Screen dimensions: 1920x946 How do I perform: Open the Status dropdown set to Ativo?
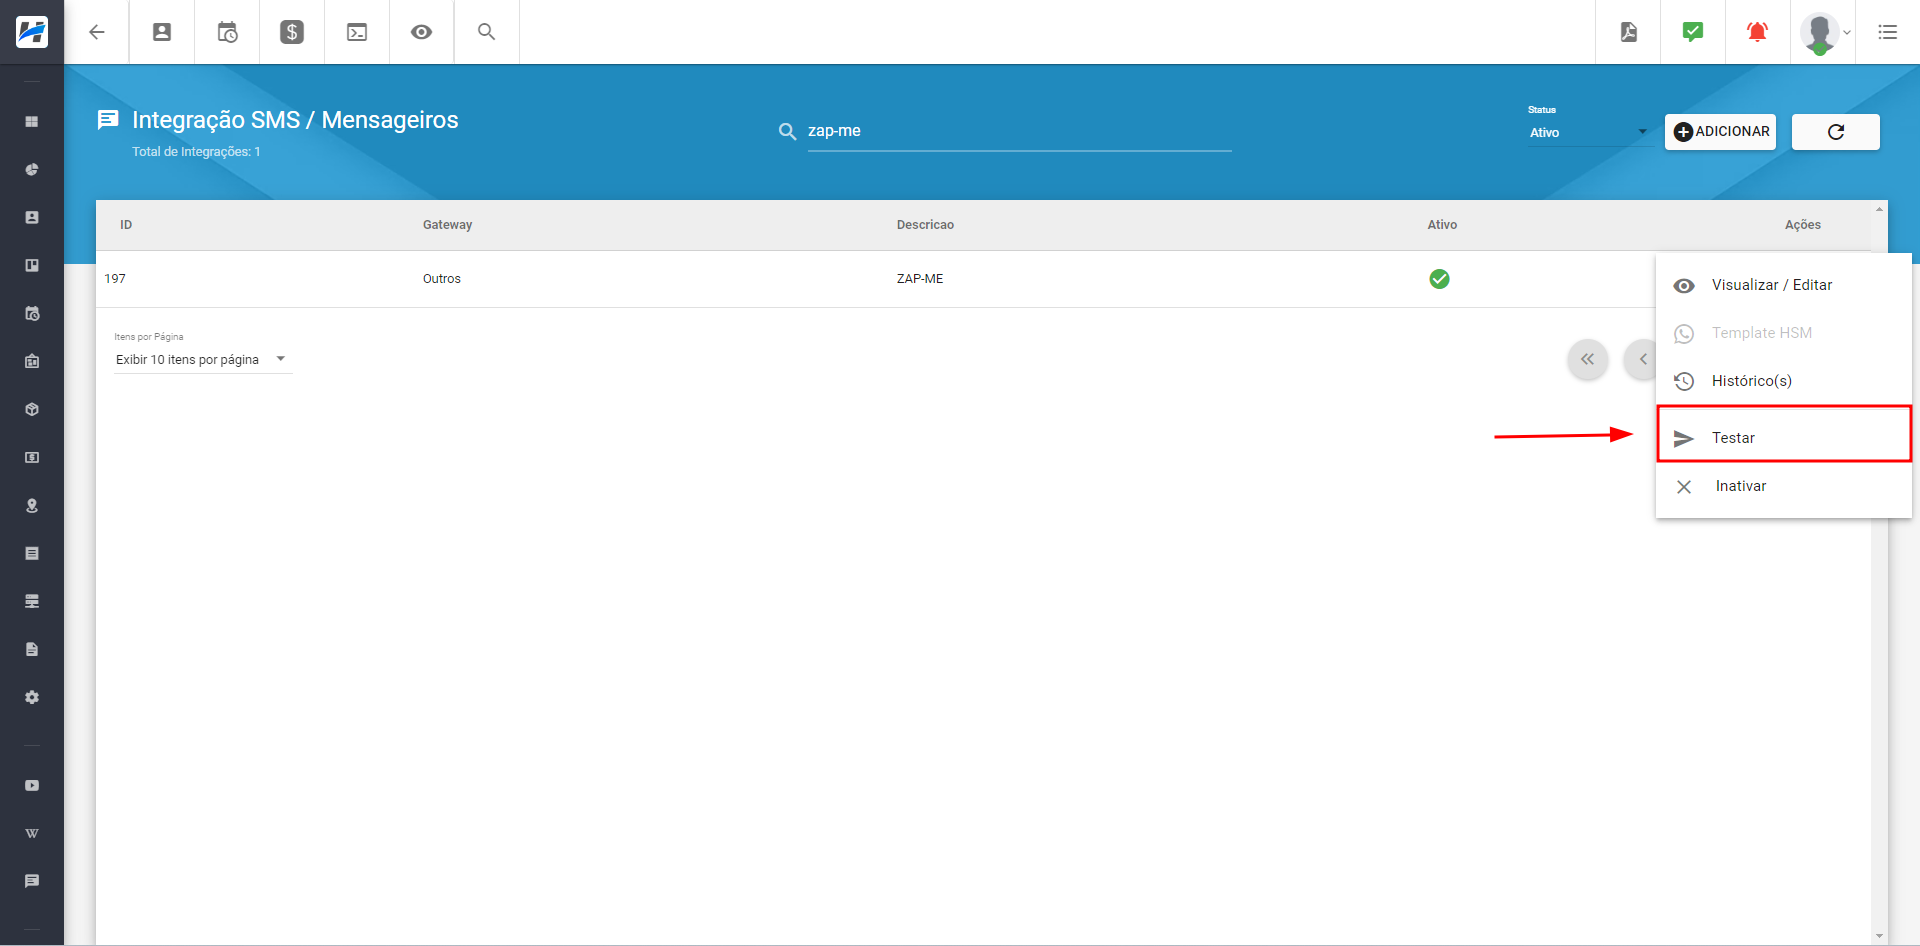tap(1588, 132)
